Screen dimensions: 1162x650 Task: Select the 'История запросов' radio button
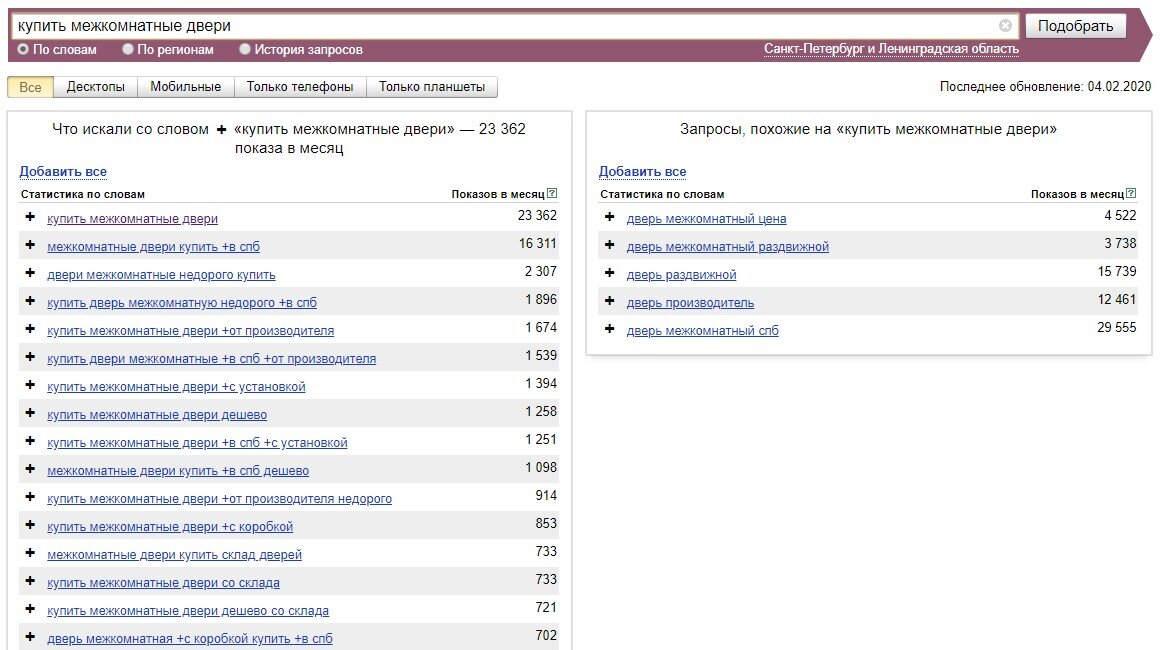[x=245, y=49]
